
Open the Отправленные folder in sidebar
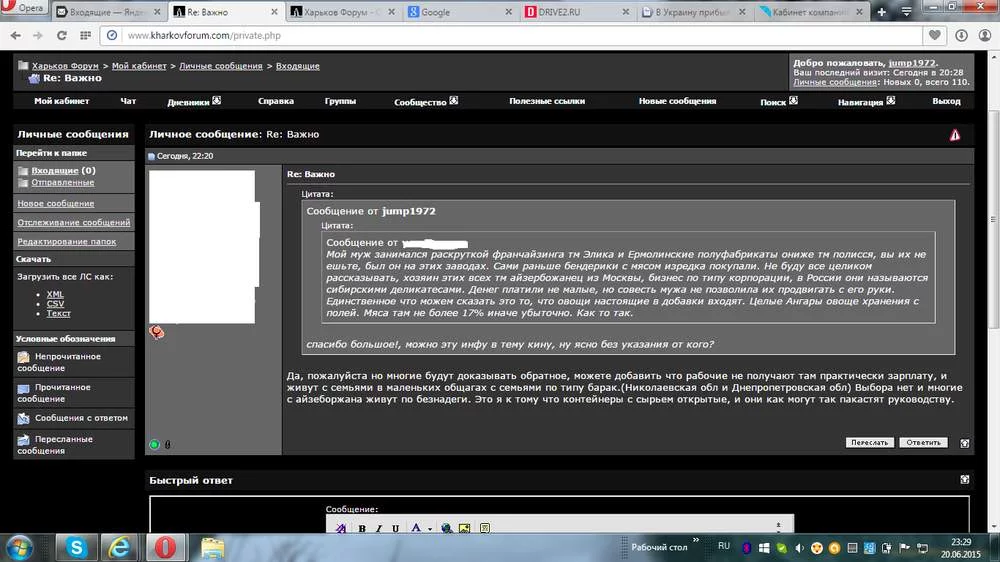click(x=62, y=182)
